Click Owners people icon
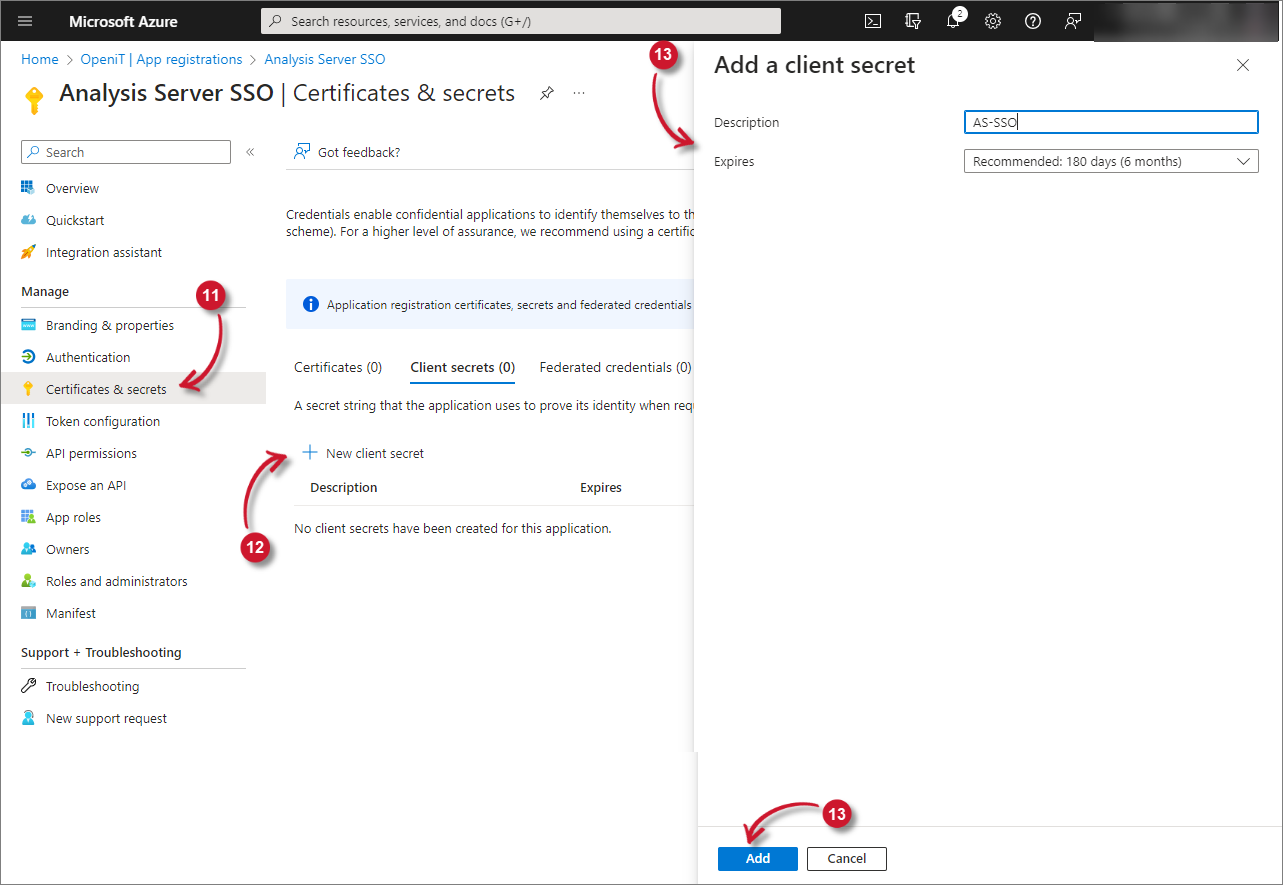 (x=28, y=549)
